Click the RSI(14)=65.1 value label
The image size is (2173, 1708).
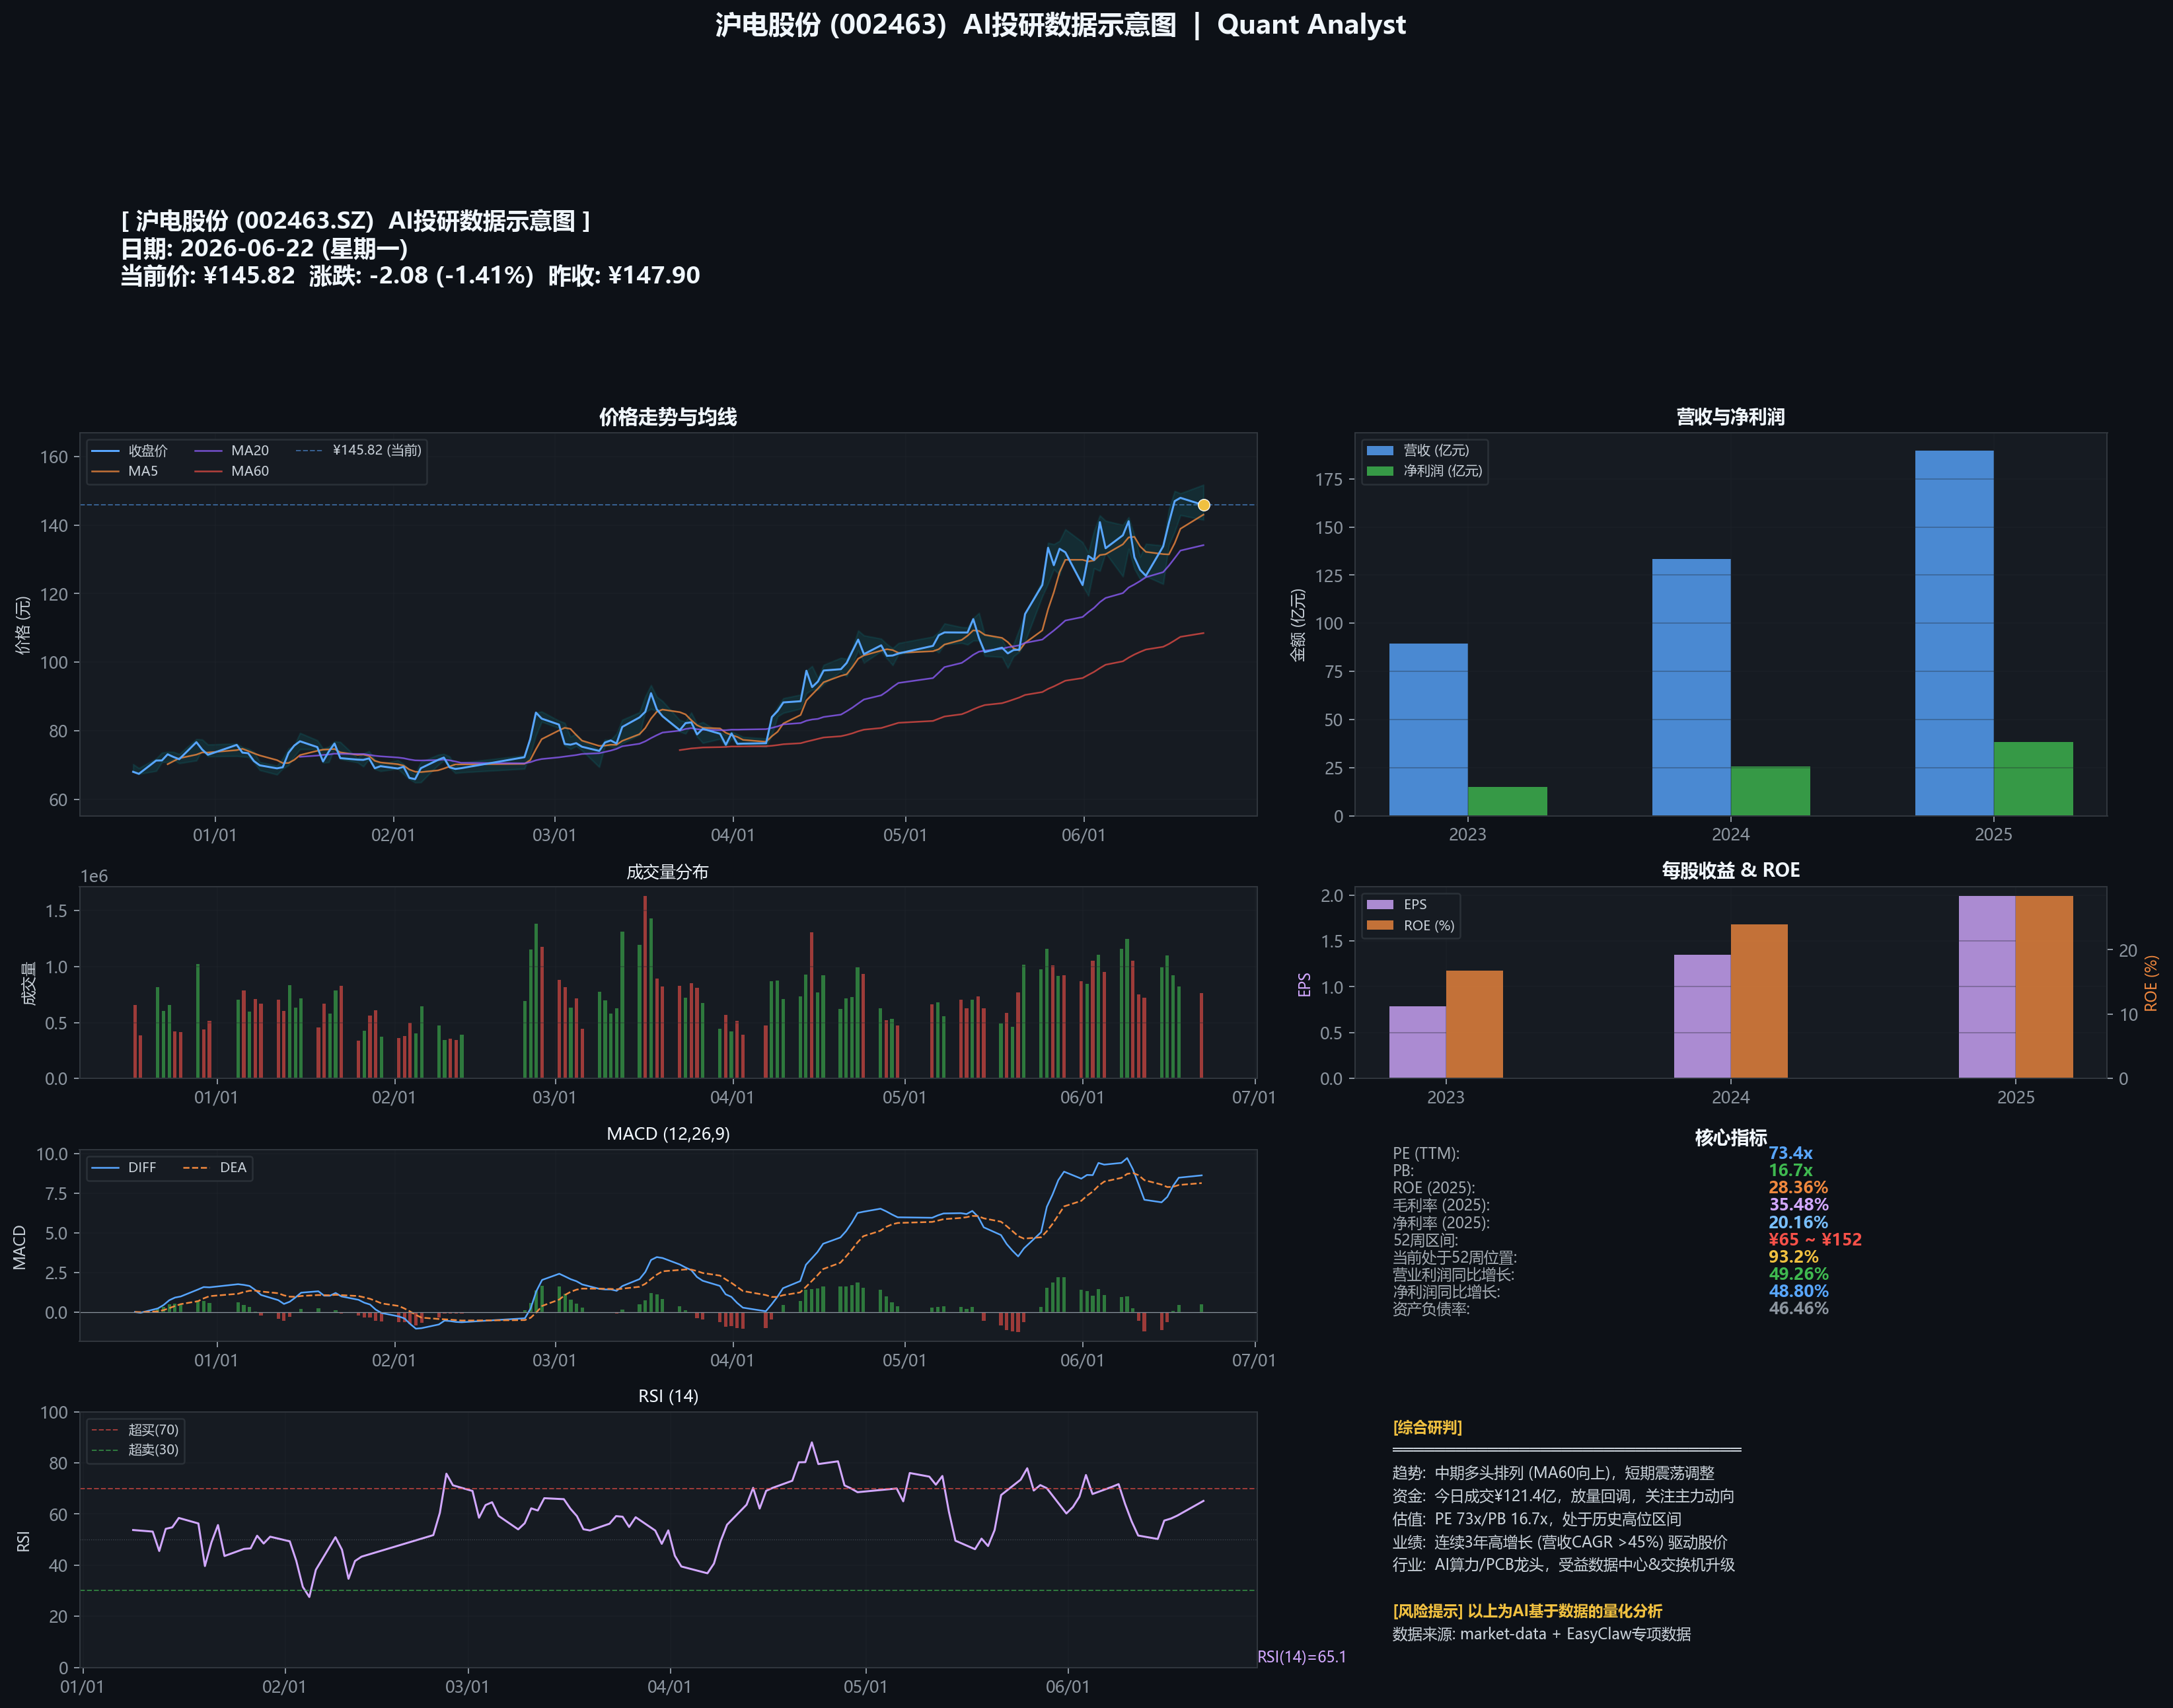(x=1301, y=1657)
